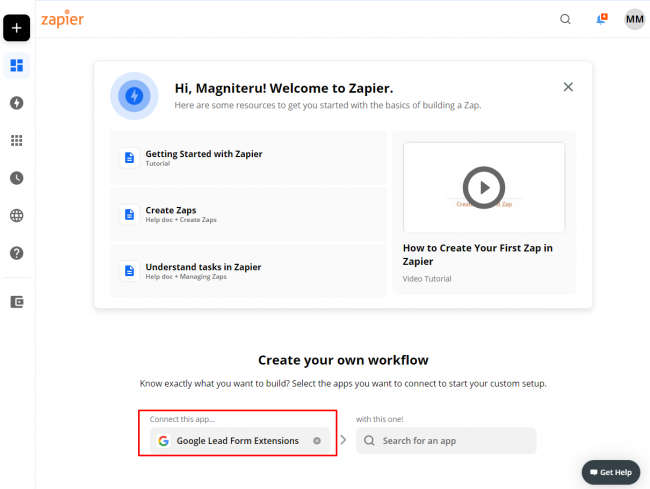Screen dimensions: 650x489
Task: Open the Zaps lightning bolt sidebar icon
Action: point(16,103)
